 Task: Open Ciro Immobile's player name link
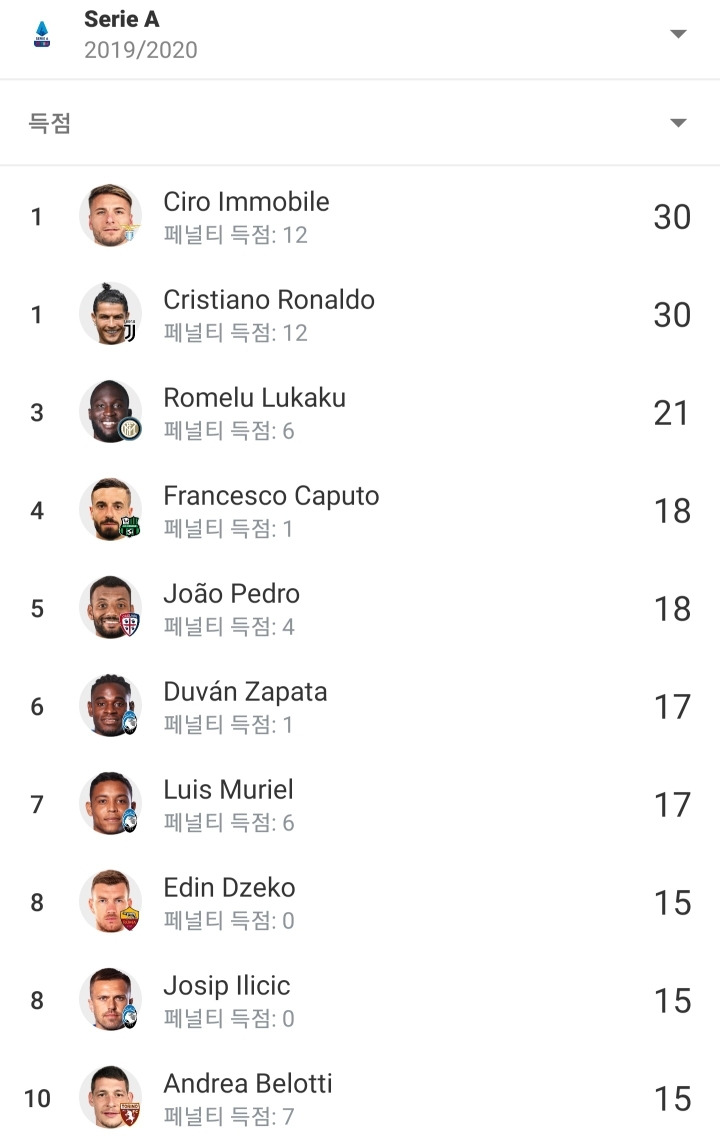tap(246, 202)
